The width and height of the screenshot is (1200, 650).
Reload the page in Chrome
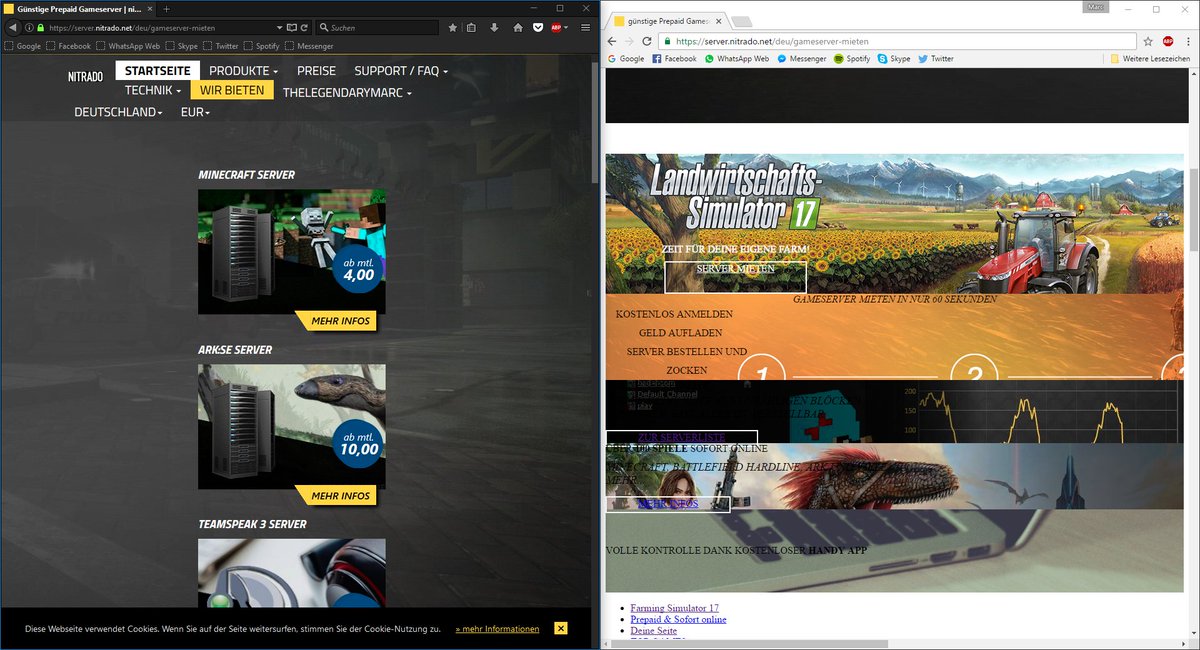pyautogui.click(x=647, y=42)
